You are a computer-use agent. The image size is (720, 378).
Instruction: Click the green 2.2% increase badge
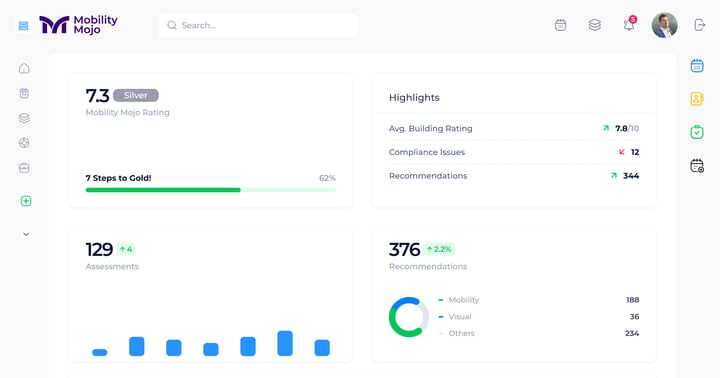(x=439, y=249)
